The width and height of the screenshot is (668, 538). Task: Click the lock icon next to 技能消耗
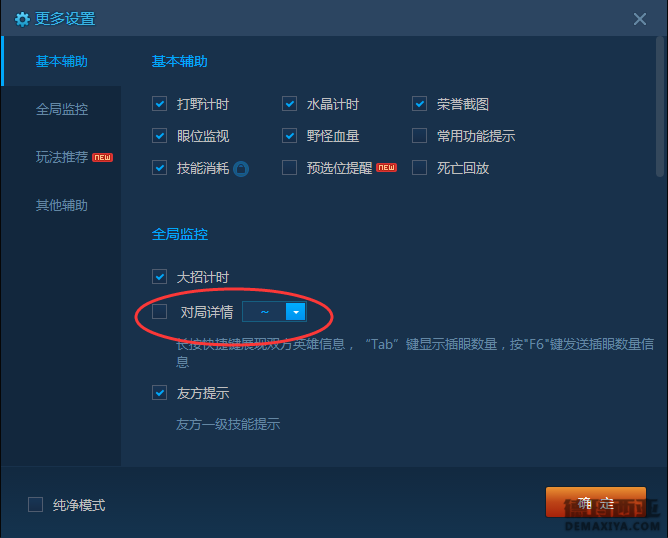241,169
